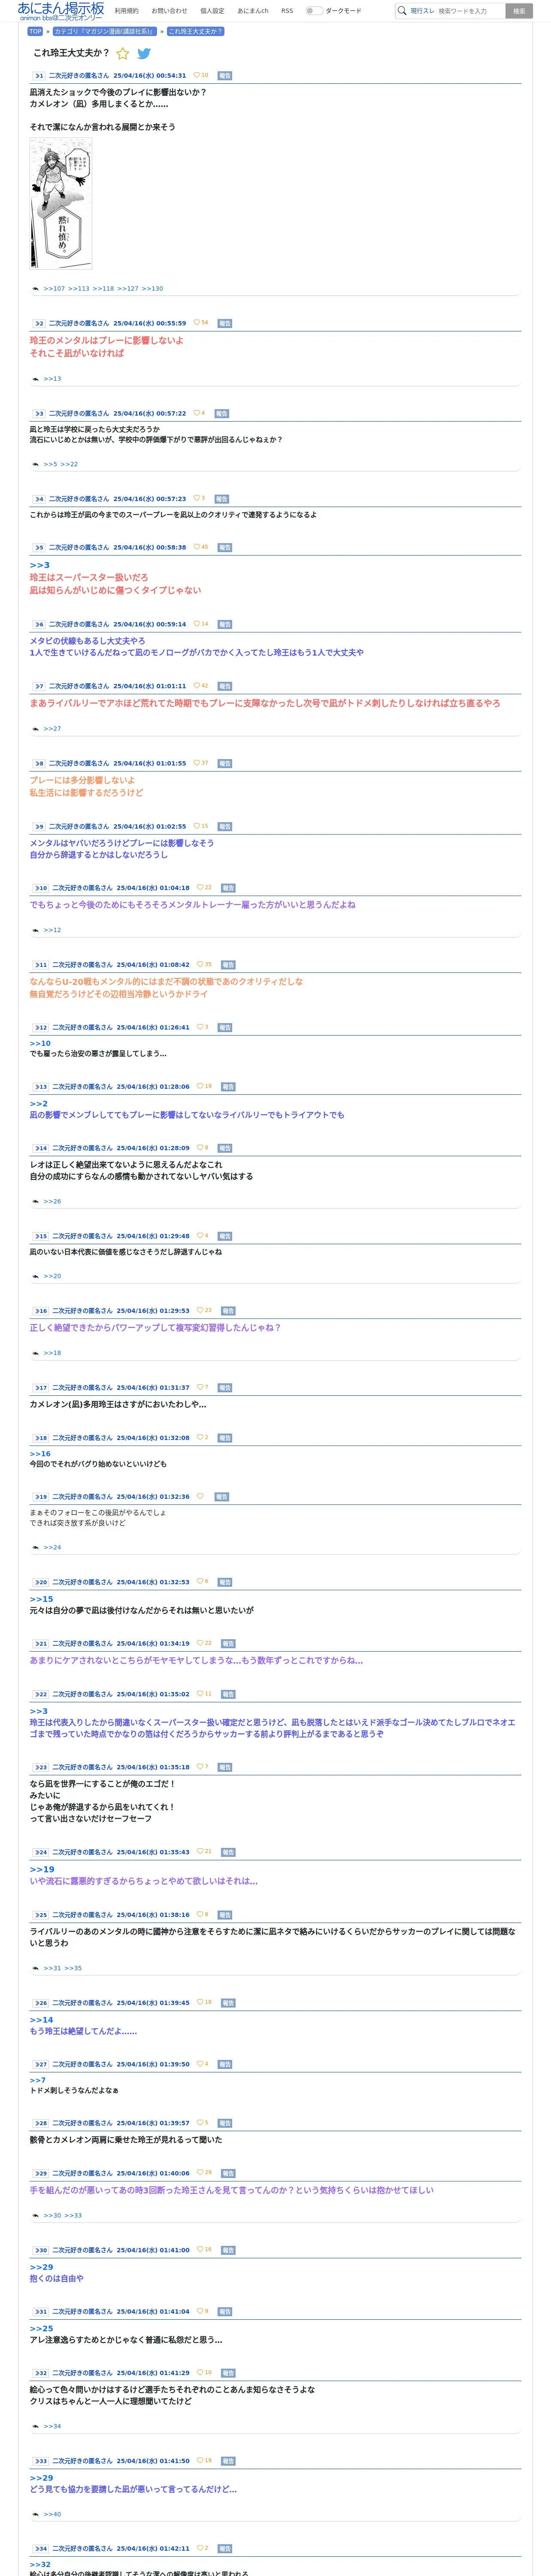Go to あにまんch link
The height and width of the screenshot is (2576, 551).
pos(253,11)
